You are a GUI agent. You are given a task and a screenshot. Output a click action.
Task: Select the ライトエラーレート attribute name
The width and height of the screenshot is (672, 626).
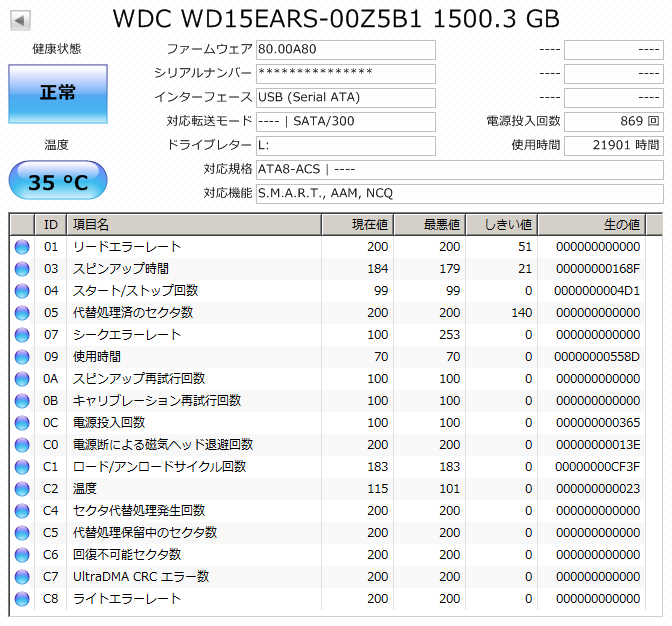(127, 599)
